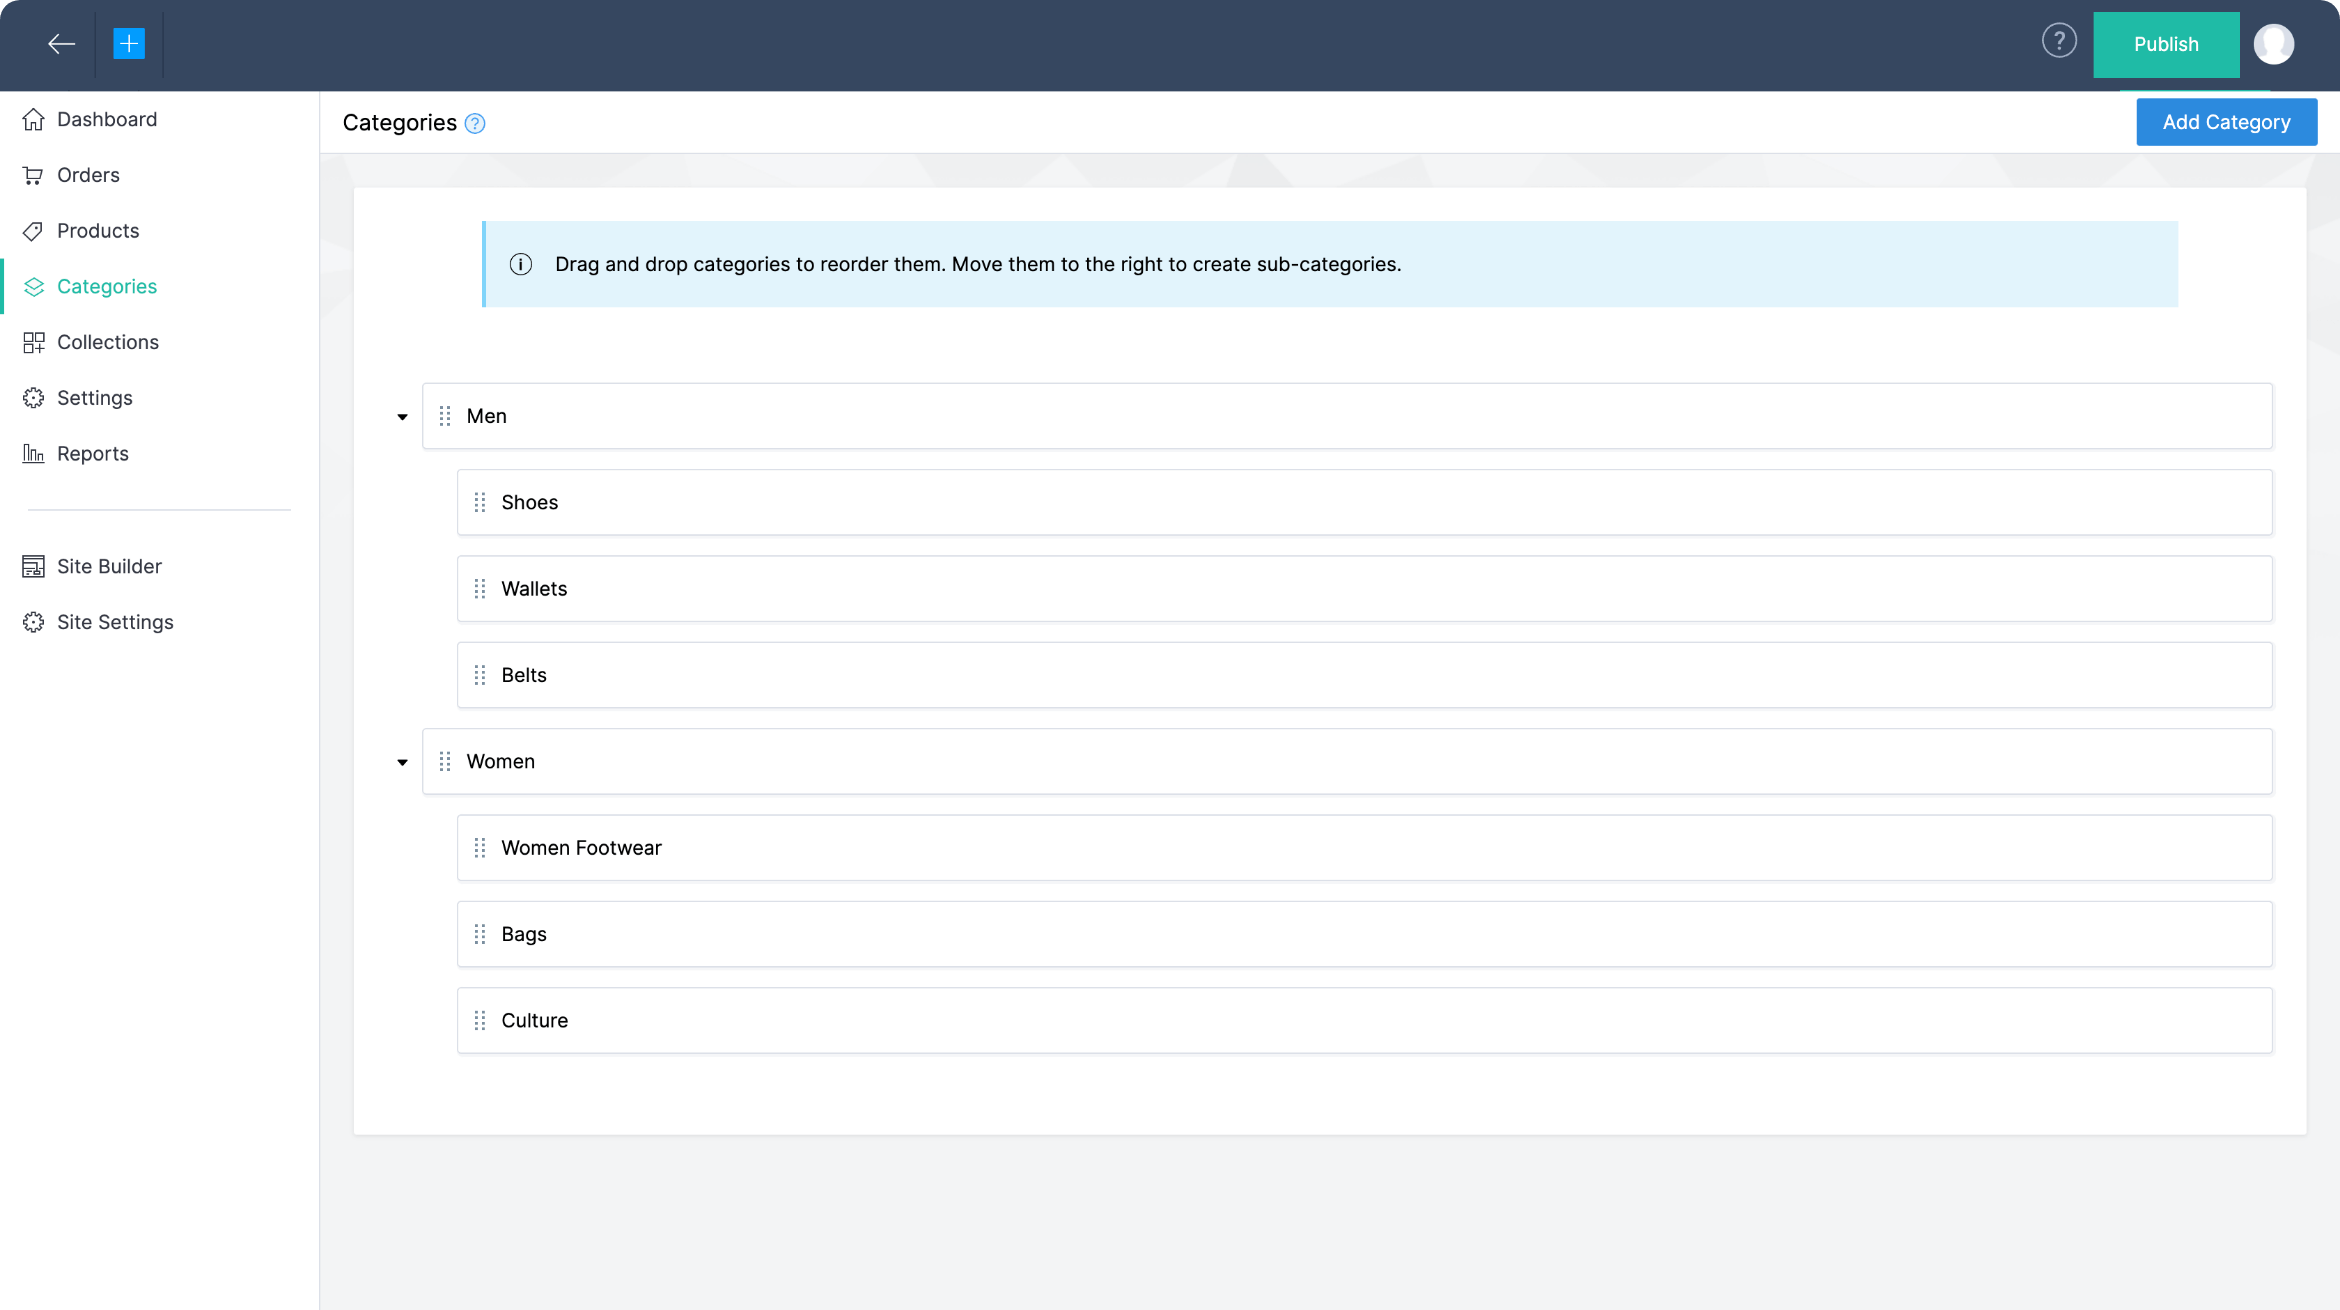Open the Site Builder section
2340x1310 pixels.
tap(109, 567)
